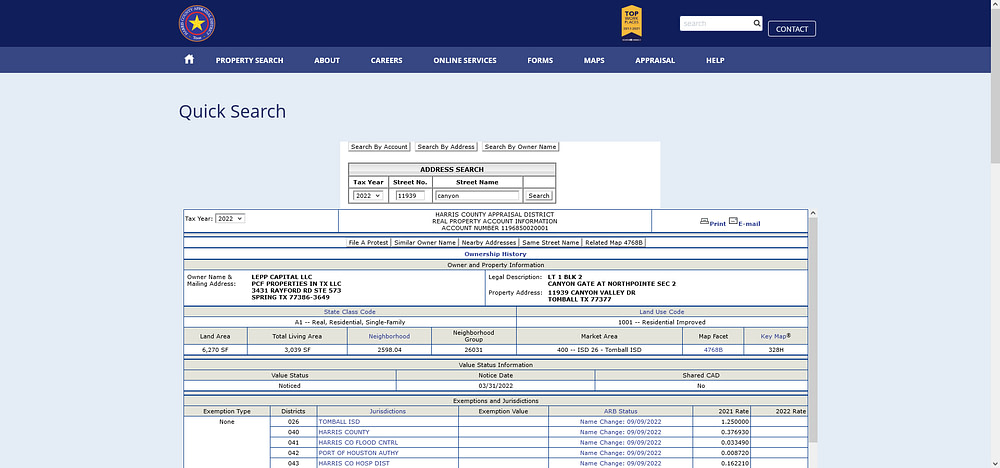The height and width of the screenshot is (468, 1000).
Task: Choose Search By Account
Action: (x=379, y=147)
